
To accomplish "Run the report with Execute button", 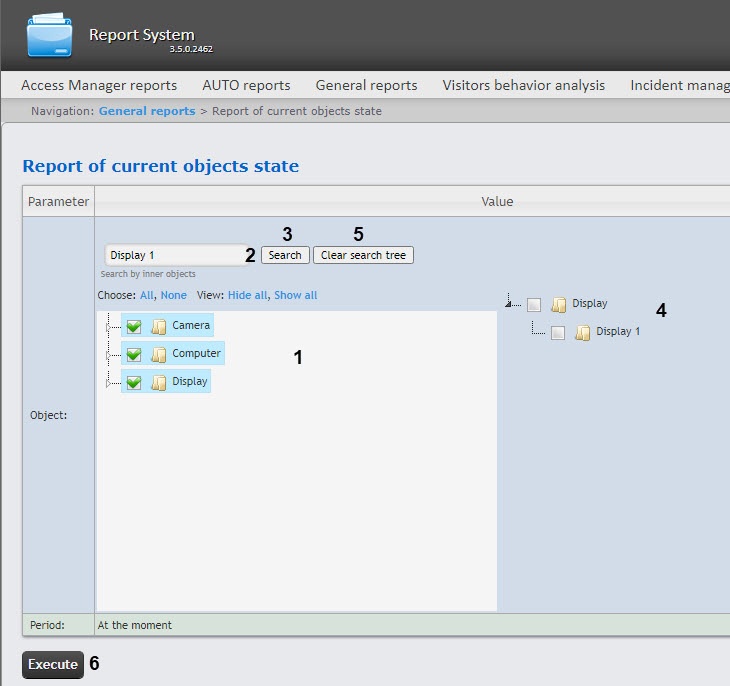I will tap(52, 664).
